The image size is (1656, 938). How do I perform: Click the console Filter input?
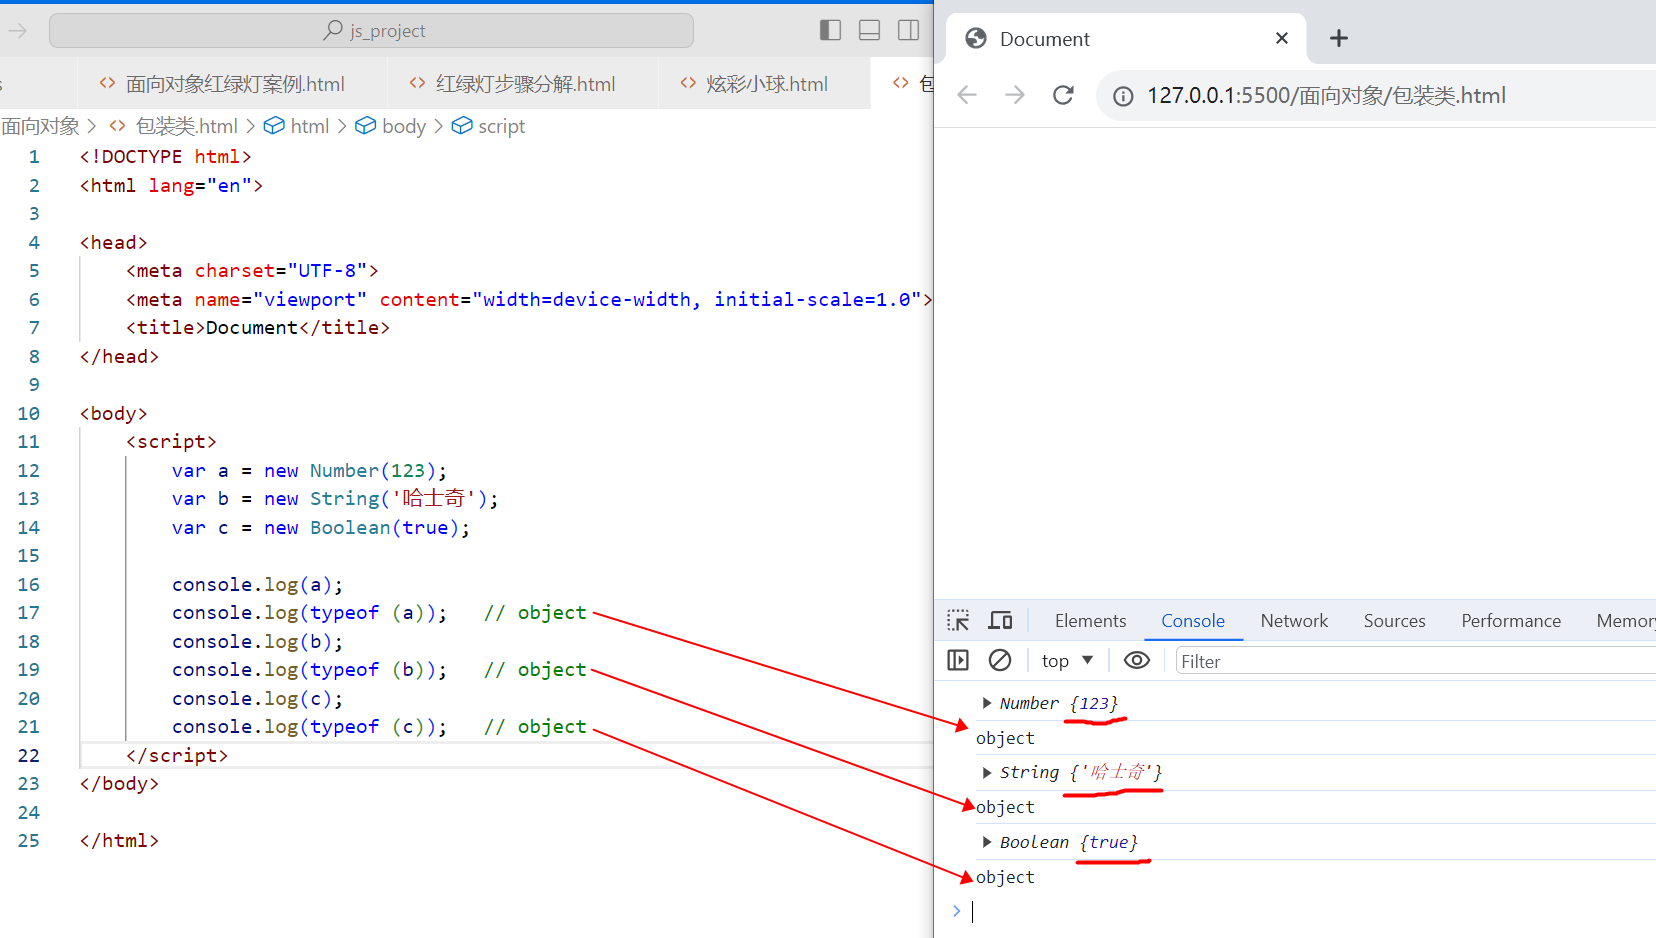pos(1415,661)
